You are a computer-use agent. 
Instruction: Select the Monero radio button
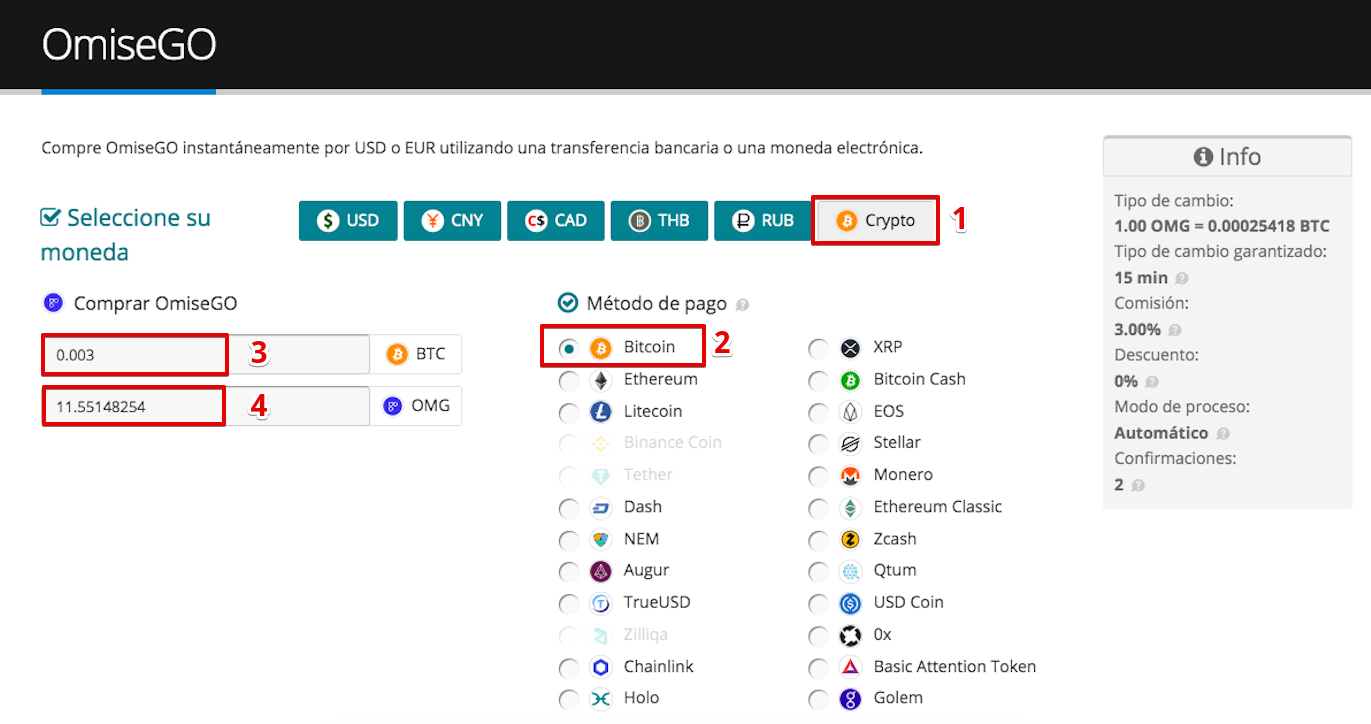(x=819, y=475)
